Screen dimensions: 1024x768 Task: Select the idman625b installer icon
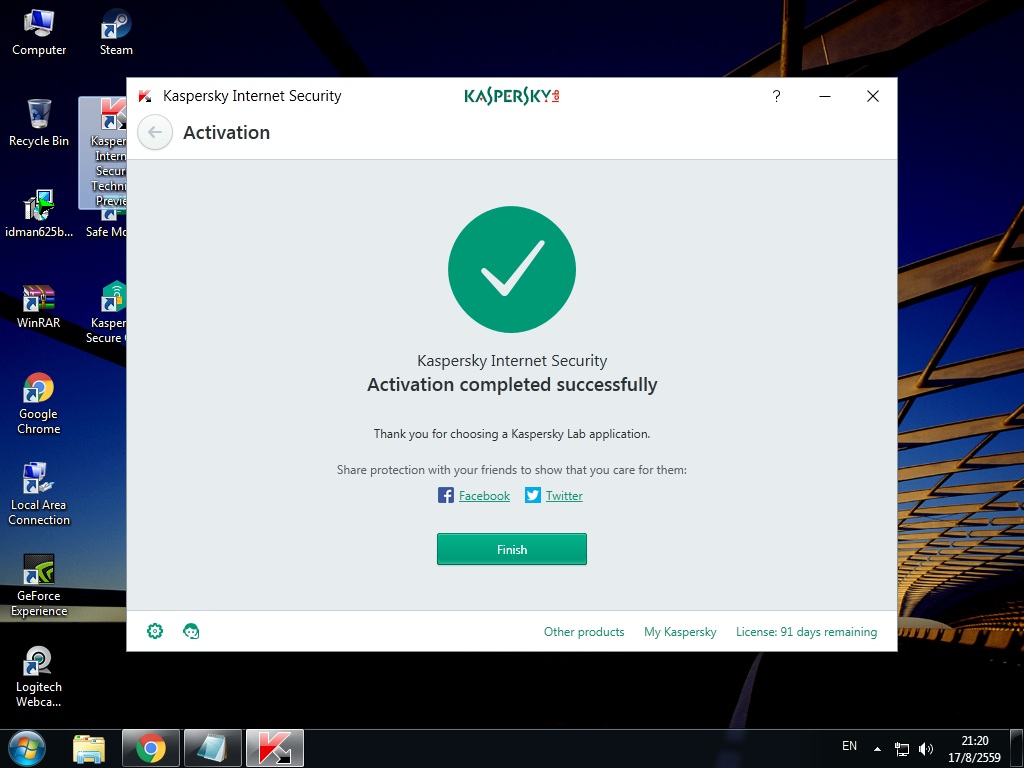[x=39, y=214]
